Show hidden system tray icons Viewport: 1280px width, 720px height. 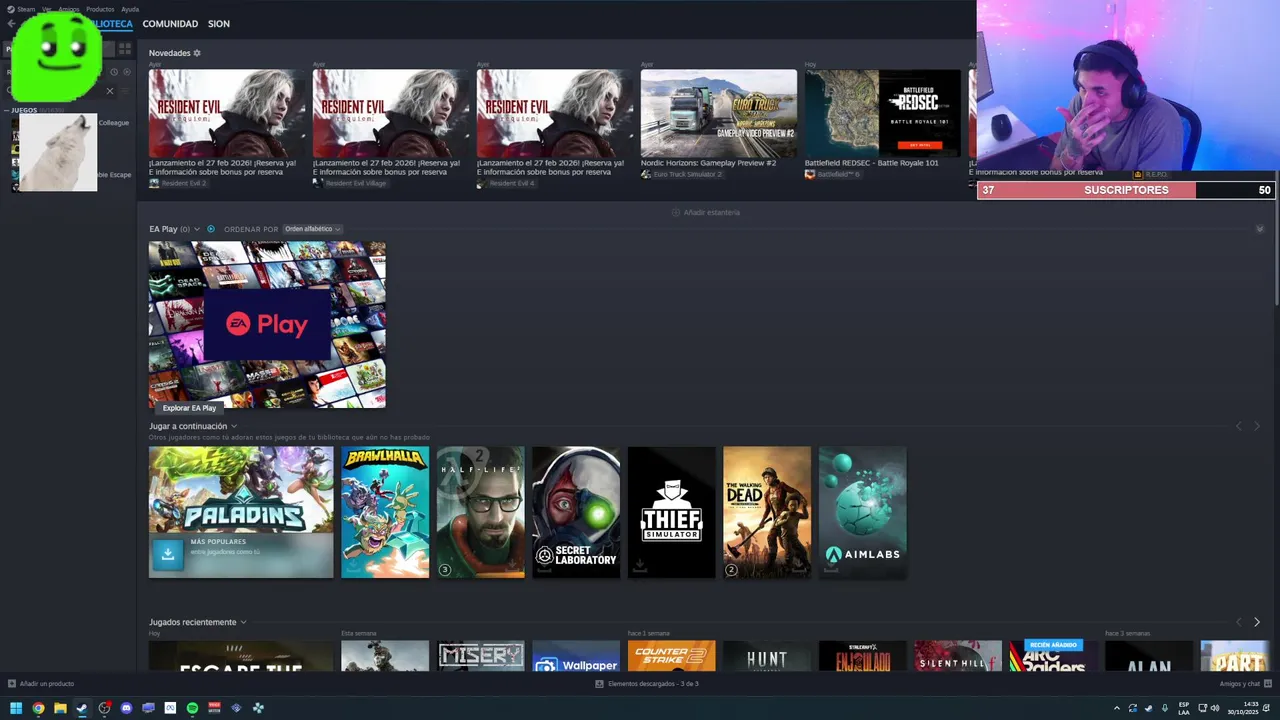tap(1117, 708)
